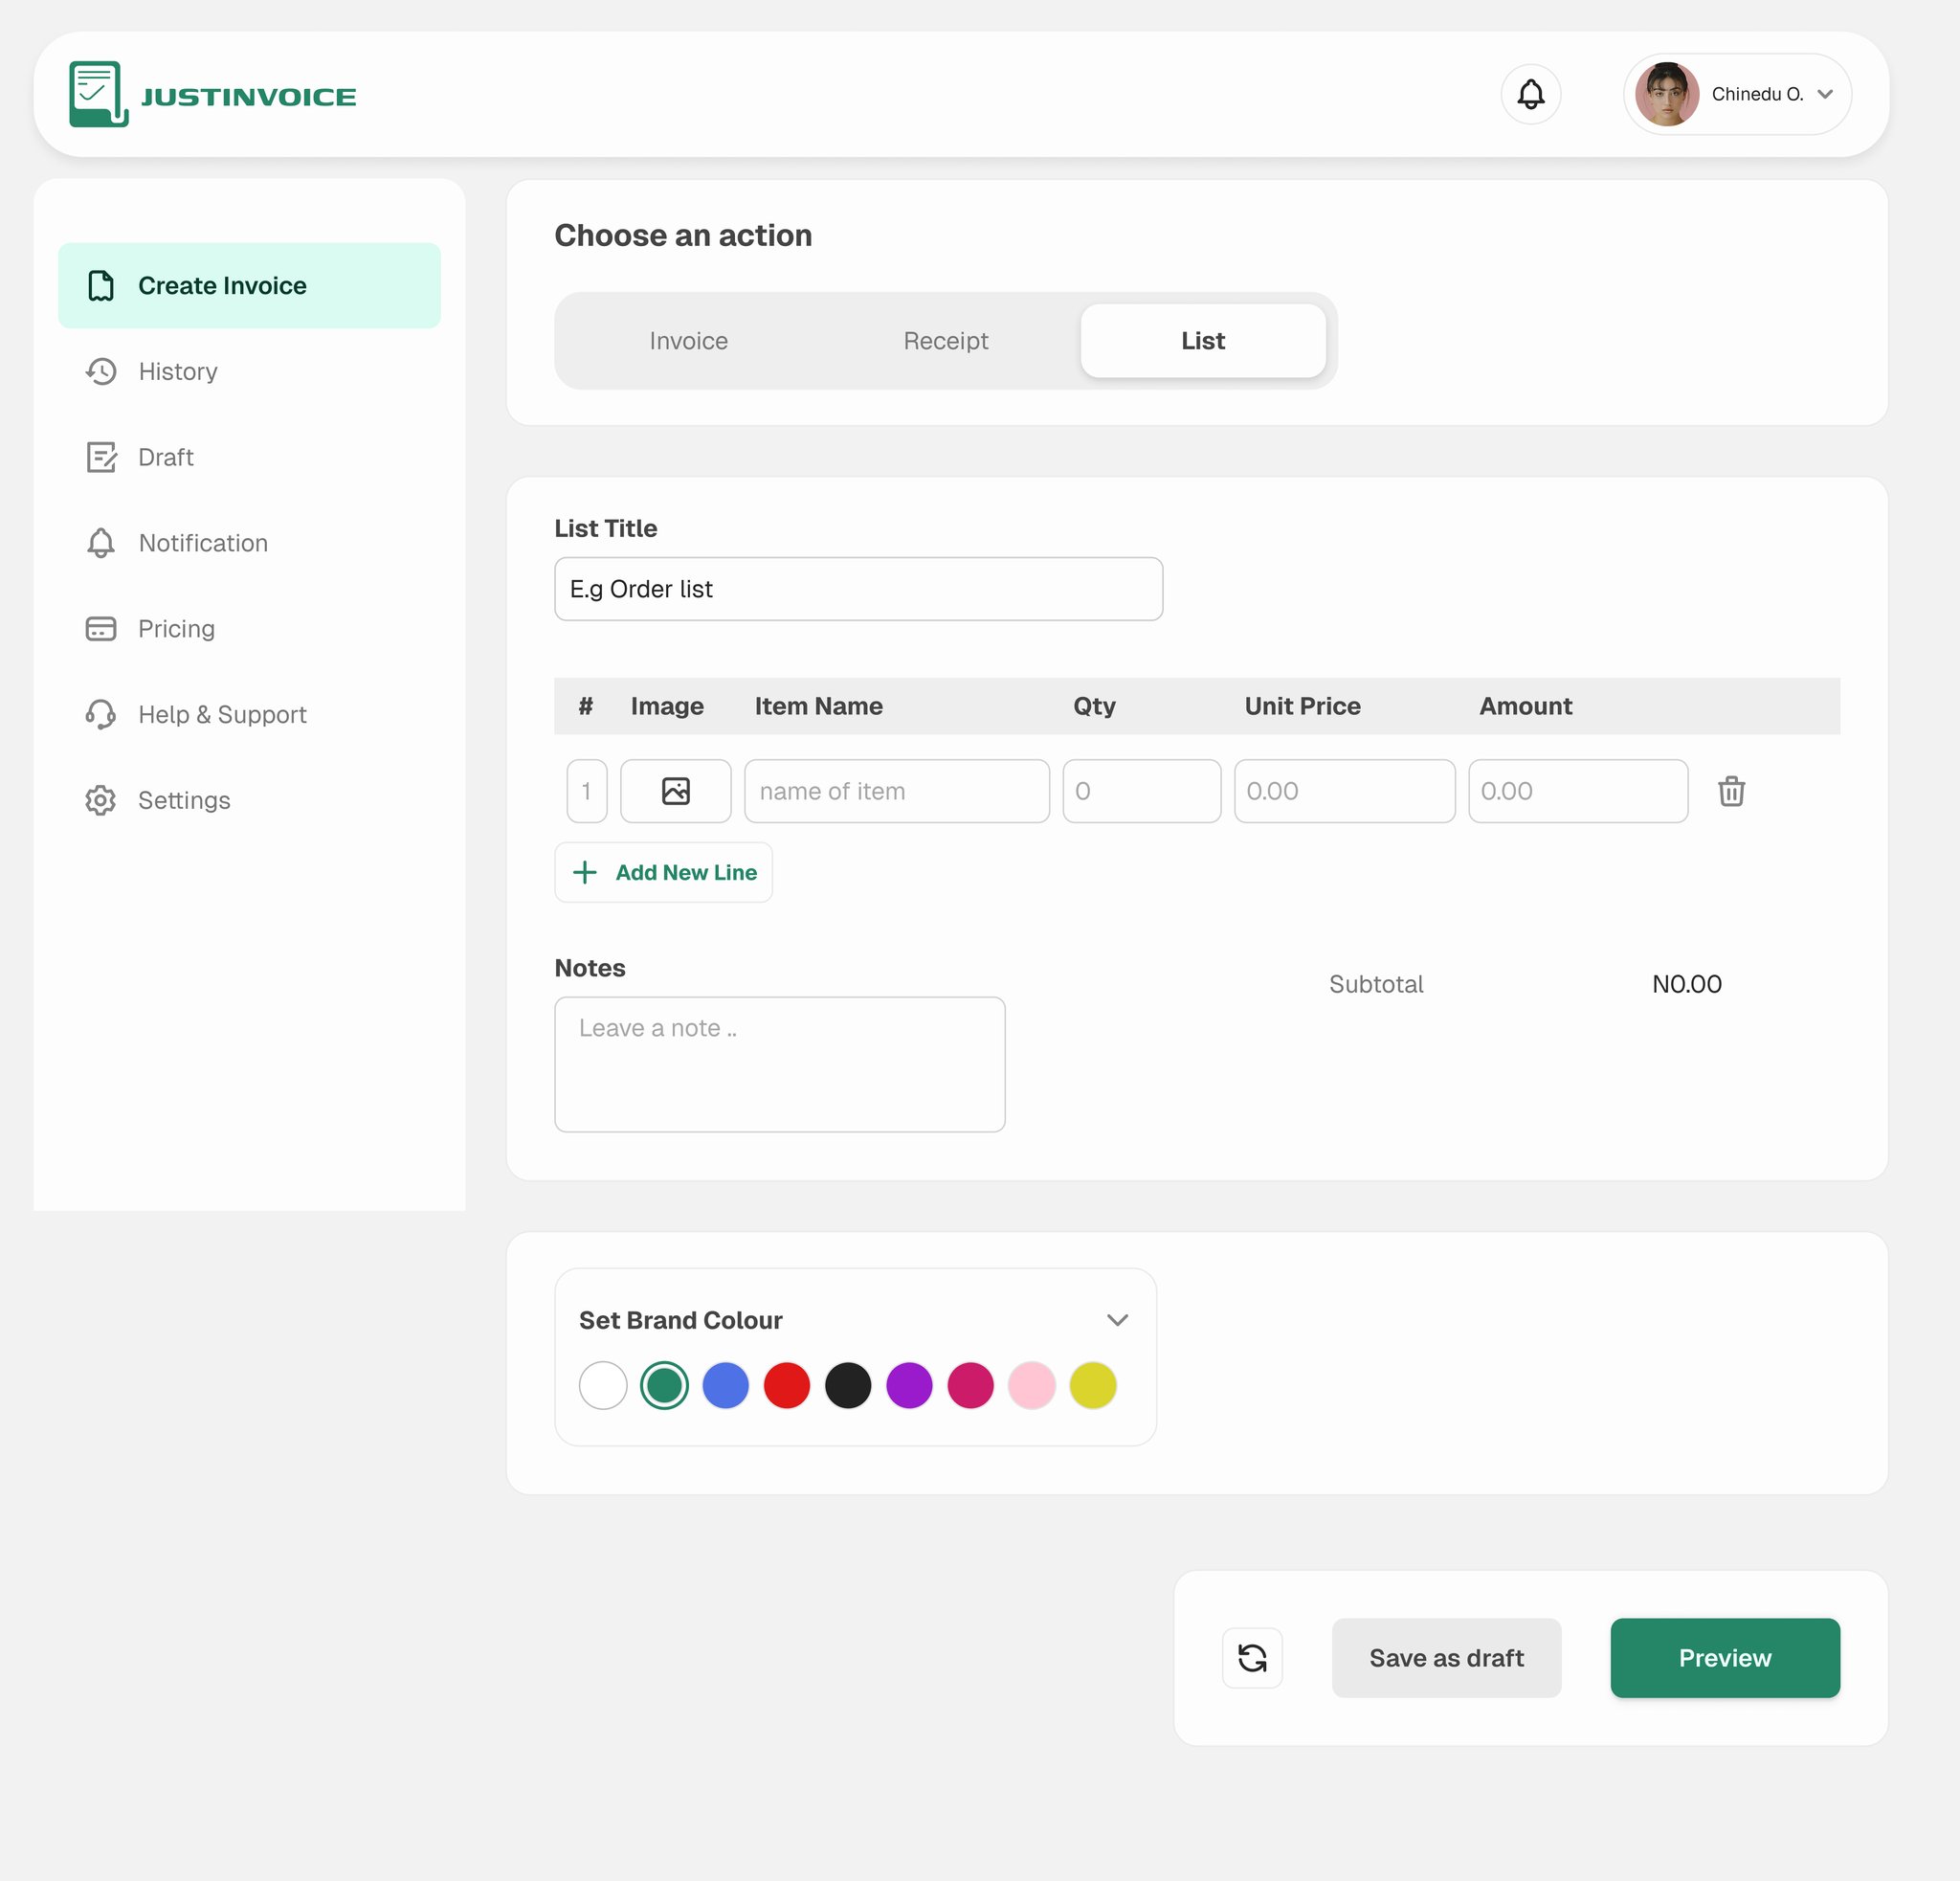Click the List Title input field

click(x=858, y=589)
